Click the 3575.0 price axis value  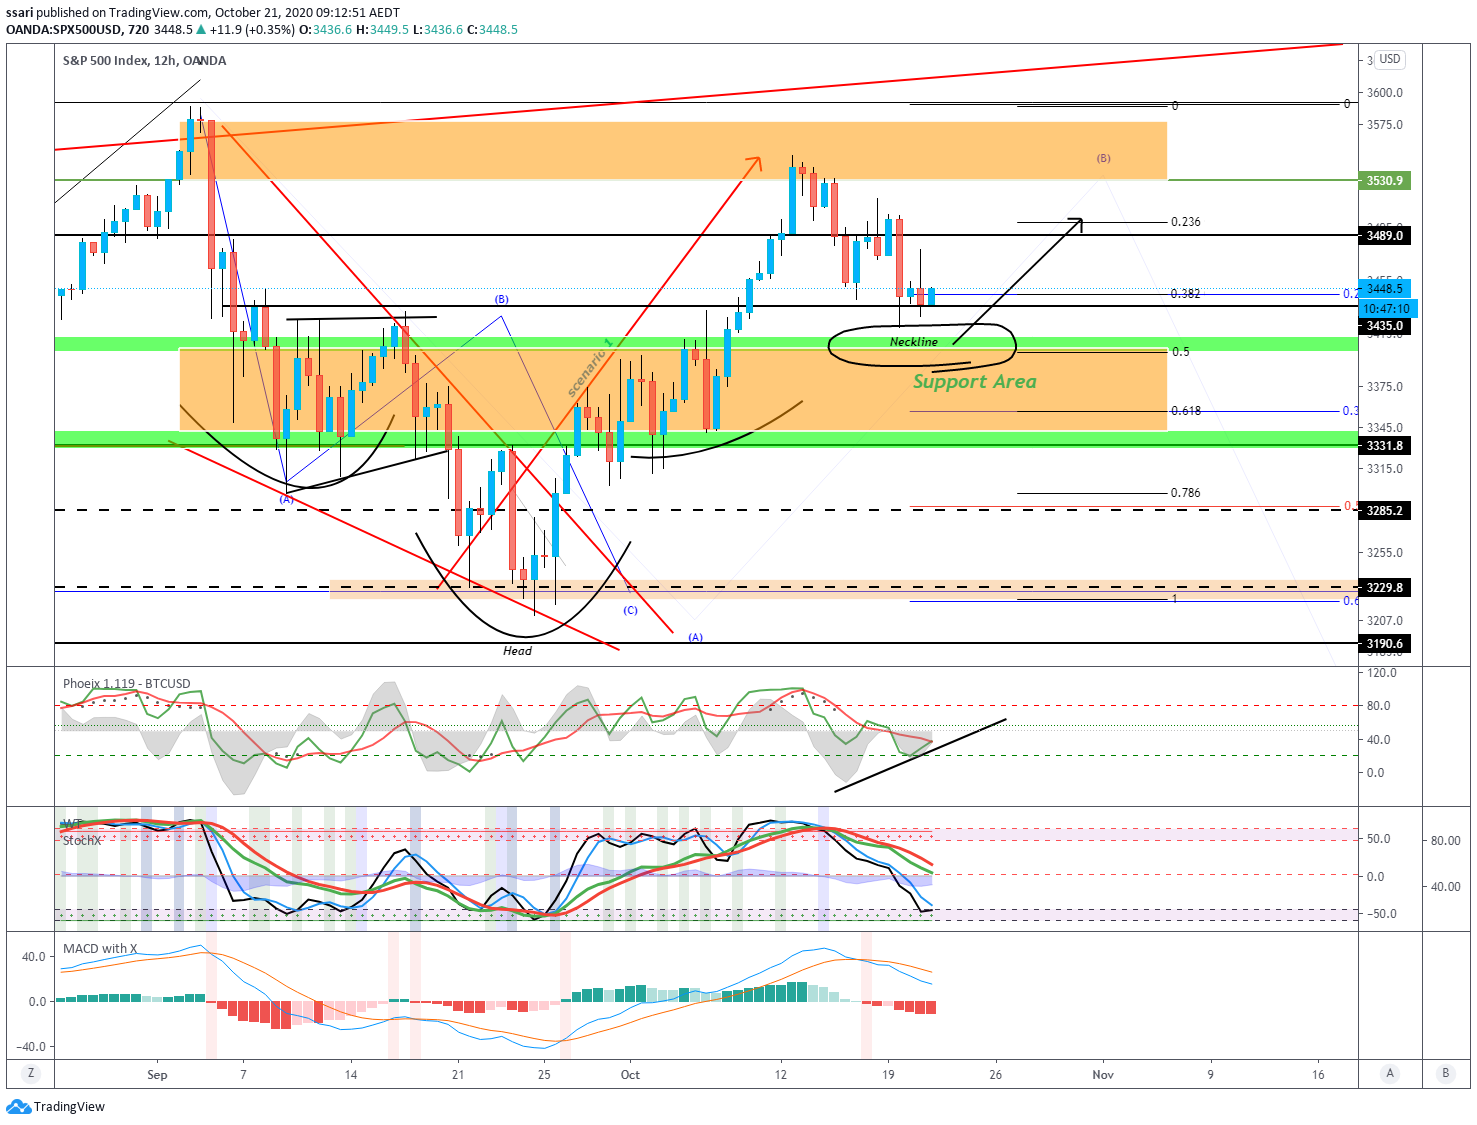click(1385, 125)
